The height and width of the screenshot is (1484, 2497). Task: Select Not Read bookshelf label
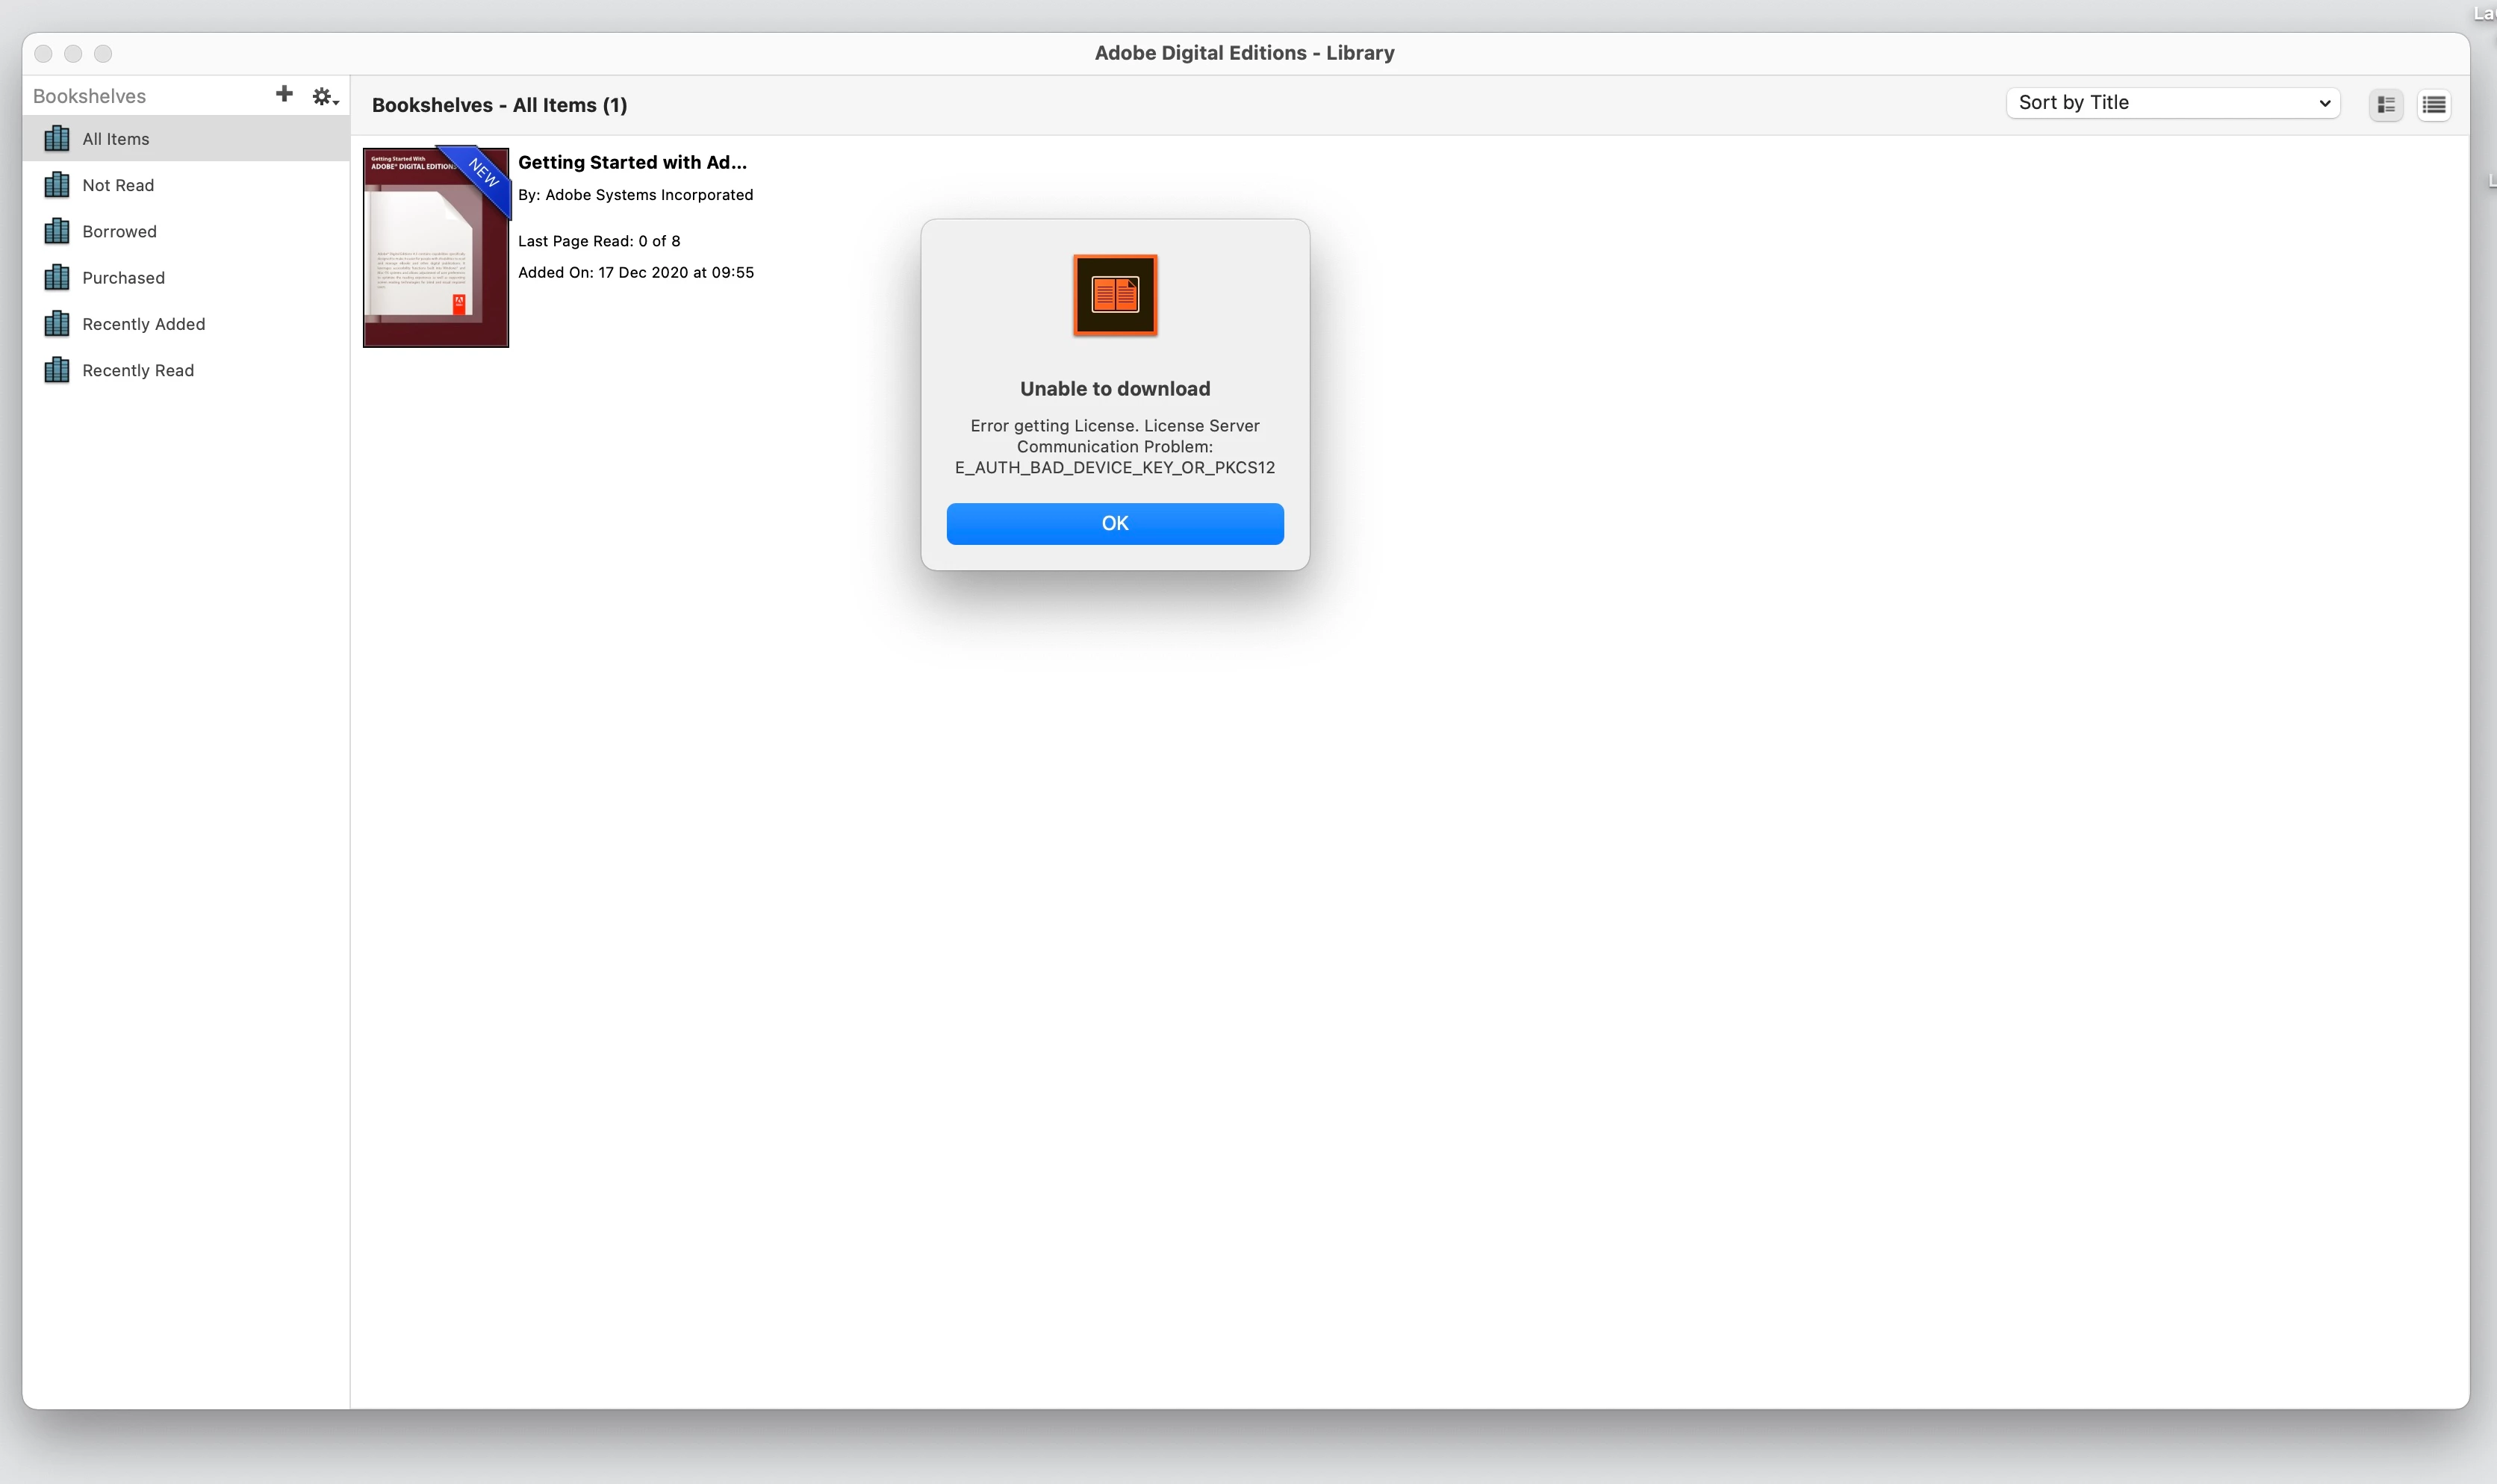[x=118, y=185]
